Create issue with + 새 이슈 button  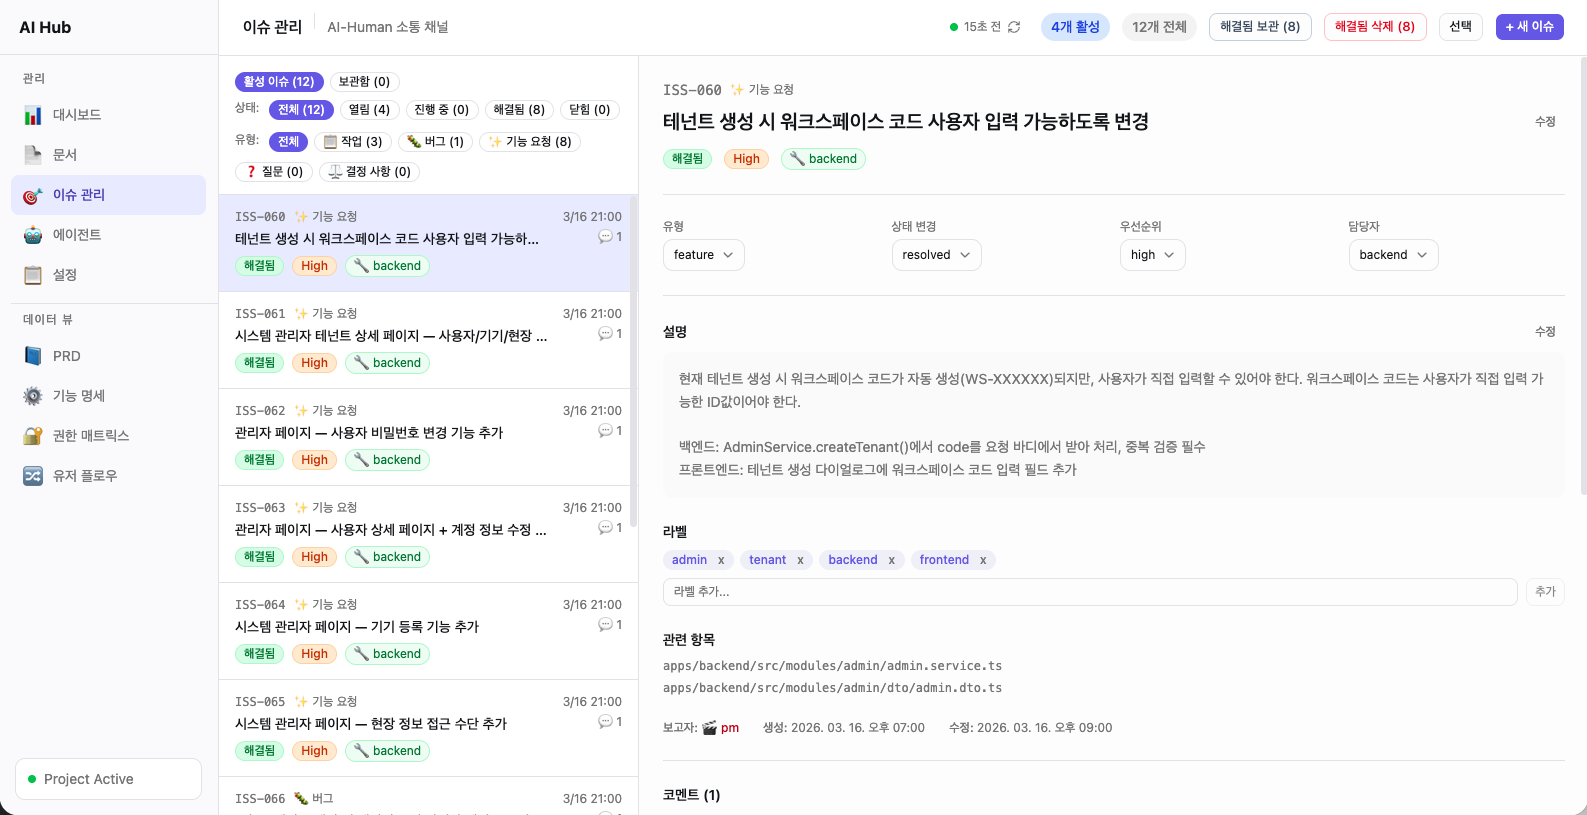[x=1530, y=27]
